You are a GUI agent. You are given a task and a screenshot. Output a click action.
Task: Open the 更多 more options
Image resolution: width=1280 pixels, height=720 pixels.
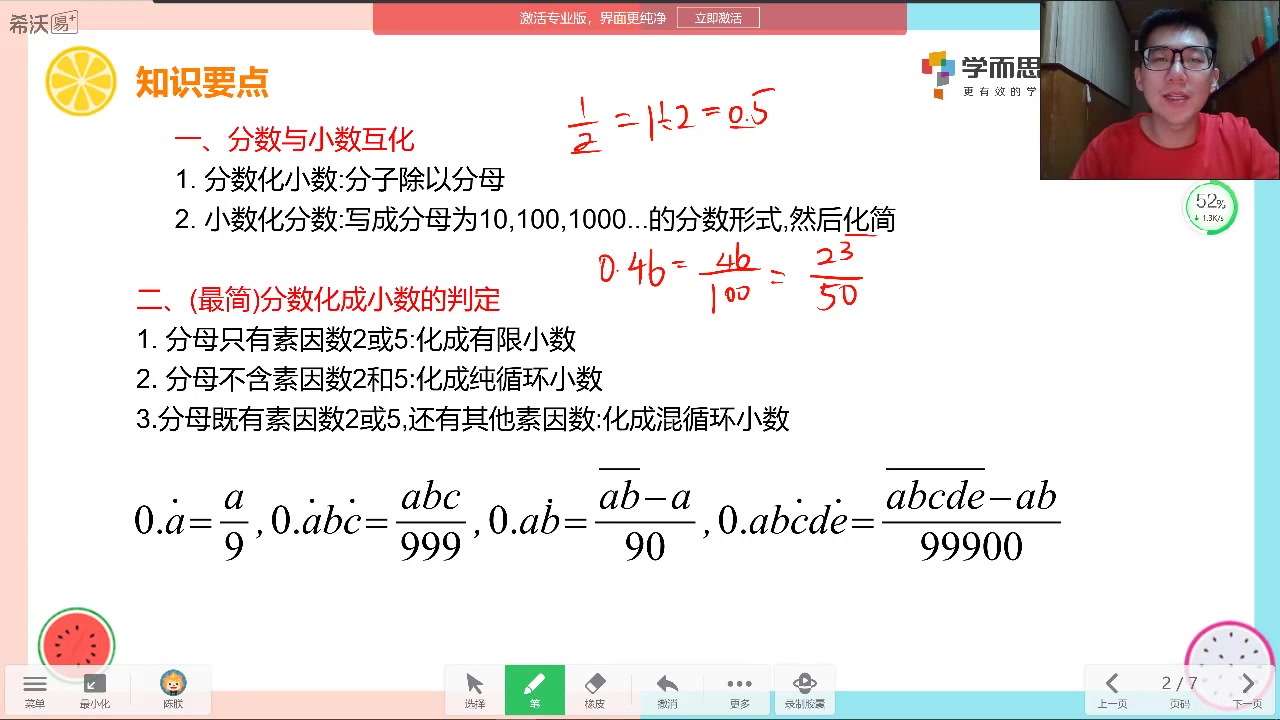click(x=739, y=690)
